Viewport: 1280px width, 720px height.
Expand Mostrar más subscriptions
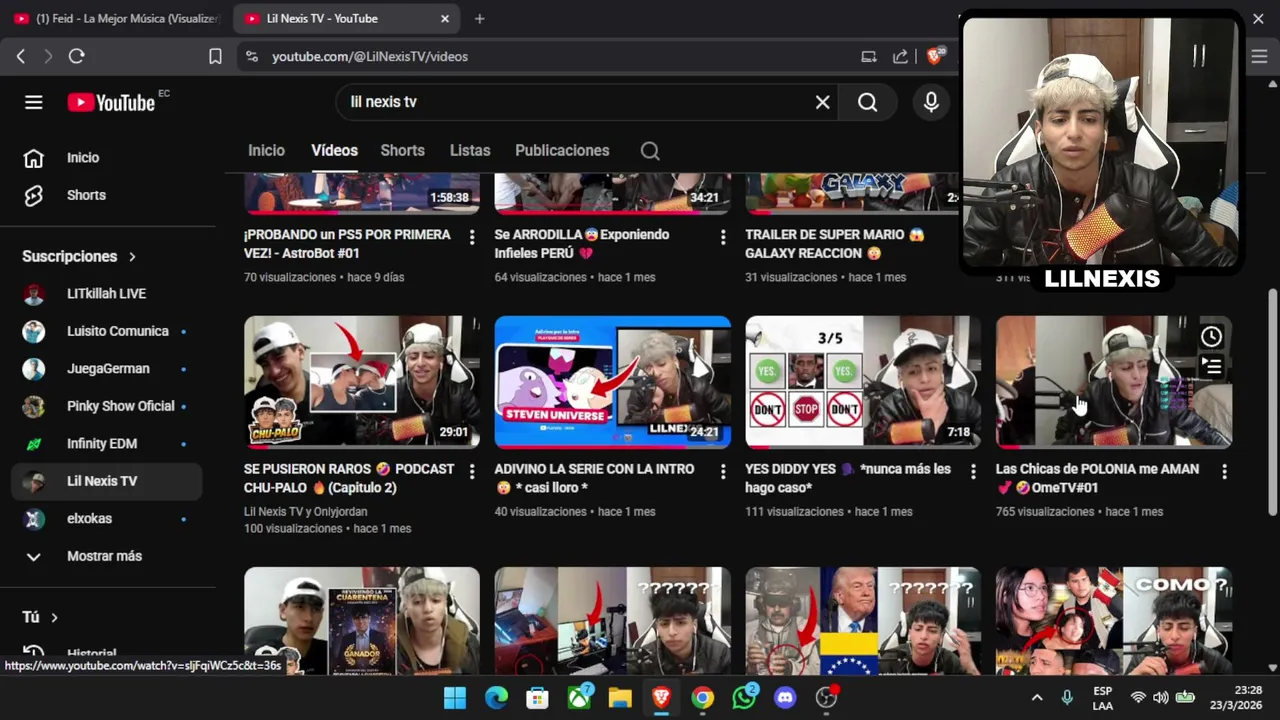coord(106,556)
